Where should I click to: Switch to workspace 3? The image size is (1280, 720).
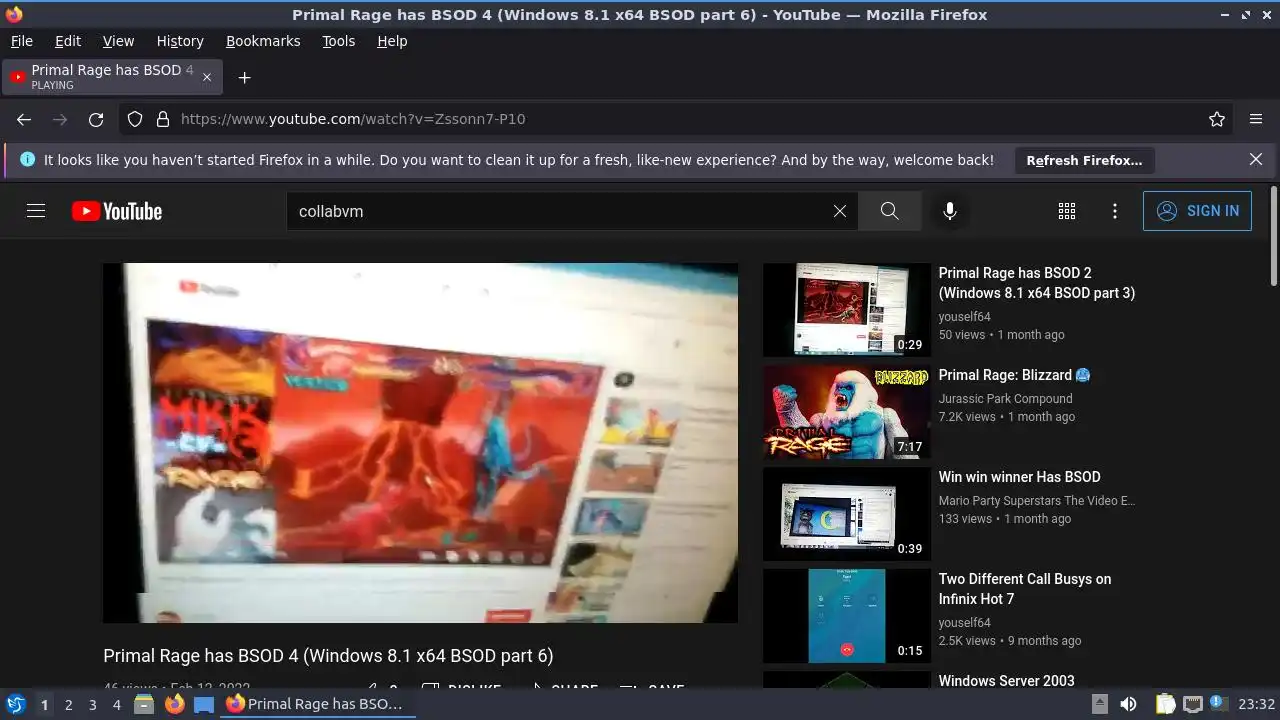pos(92,704)
